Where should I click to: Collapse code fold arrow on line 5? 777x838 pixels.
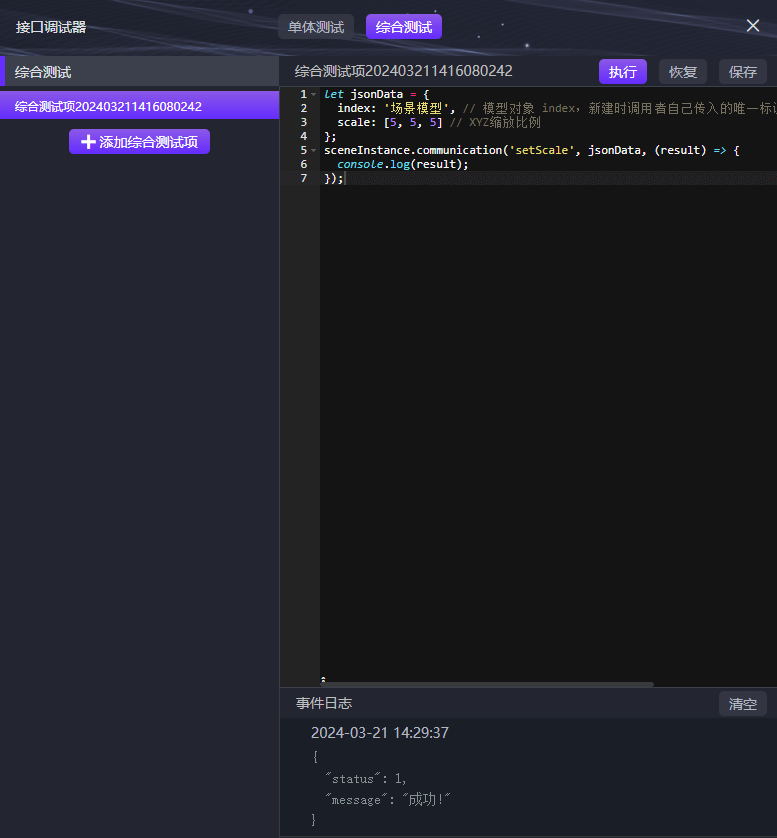pos(314,151)
